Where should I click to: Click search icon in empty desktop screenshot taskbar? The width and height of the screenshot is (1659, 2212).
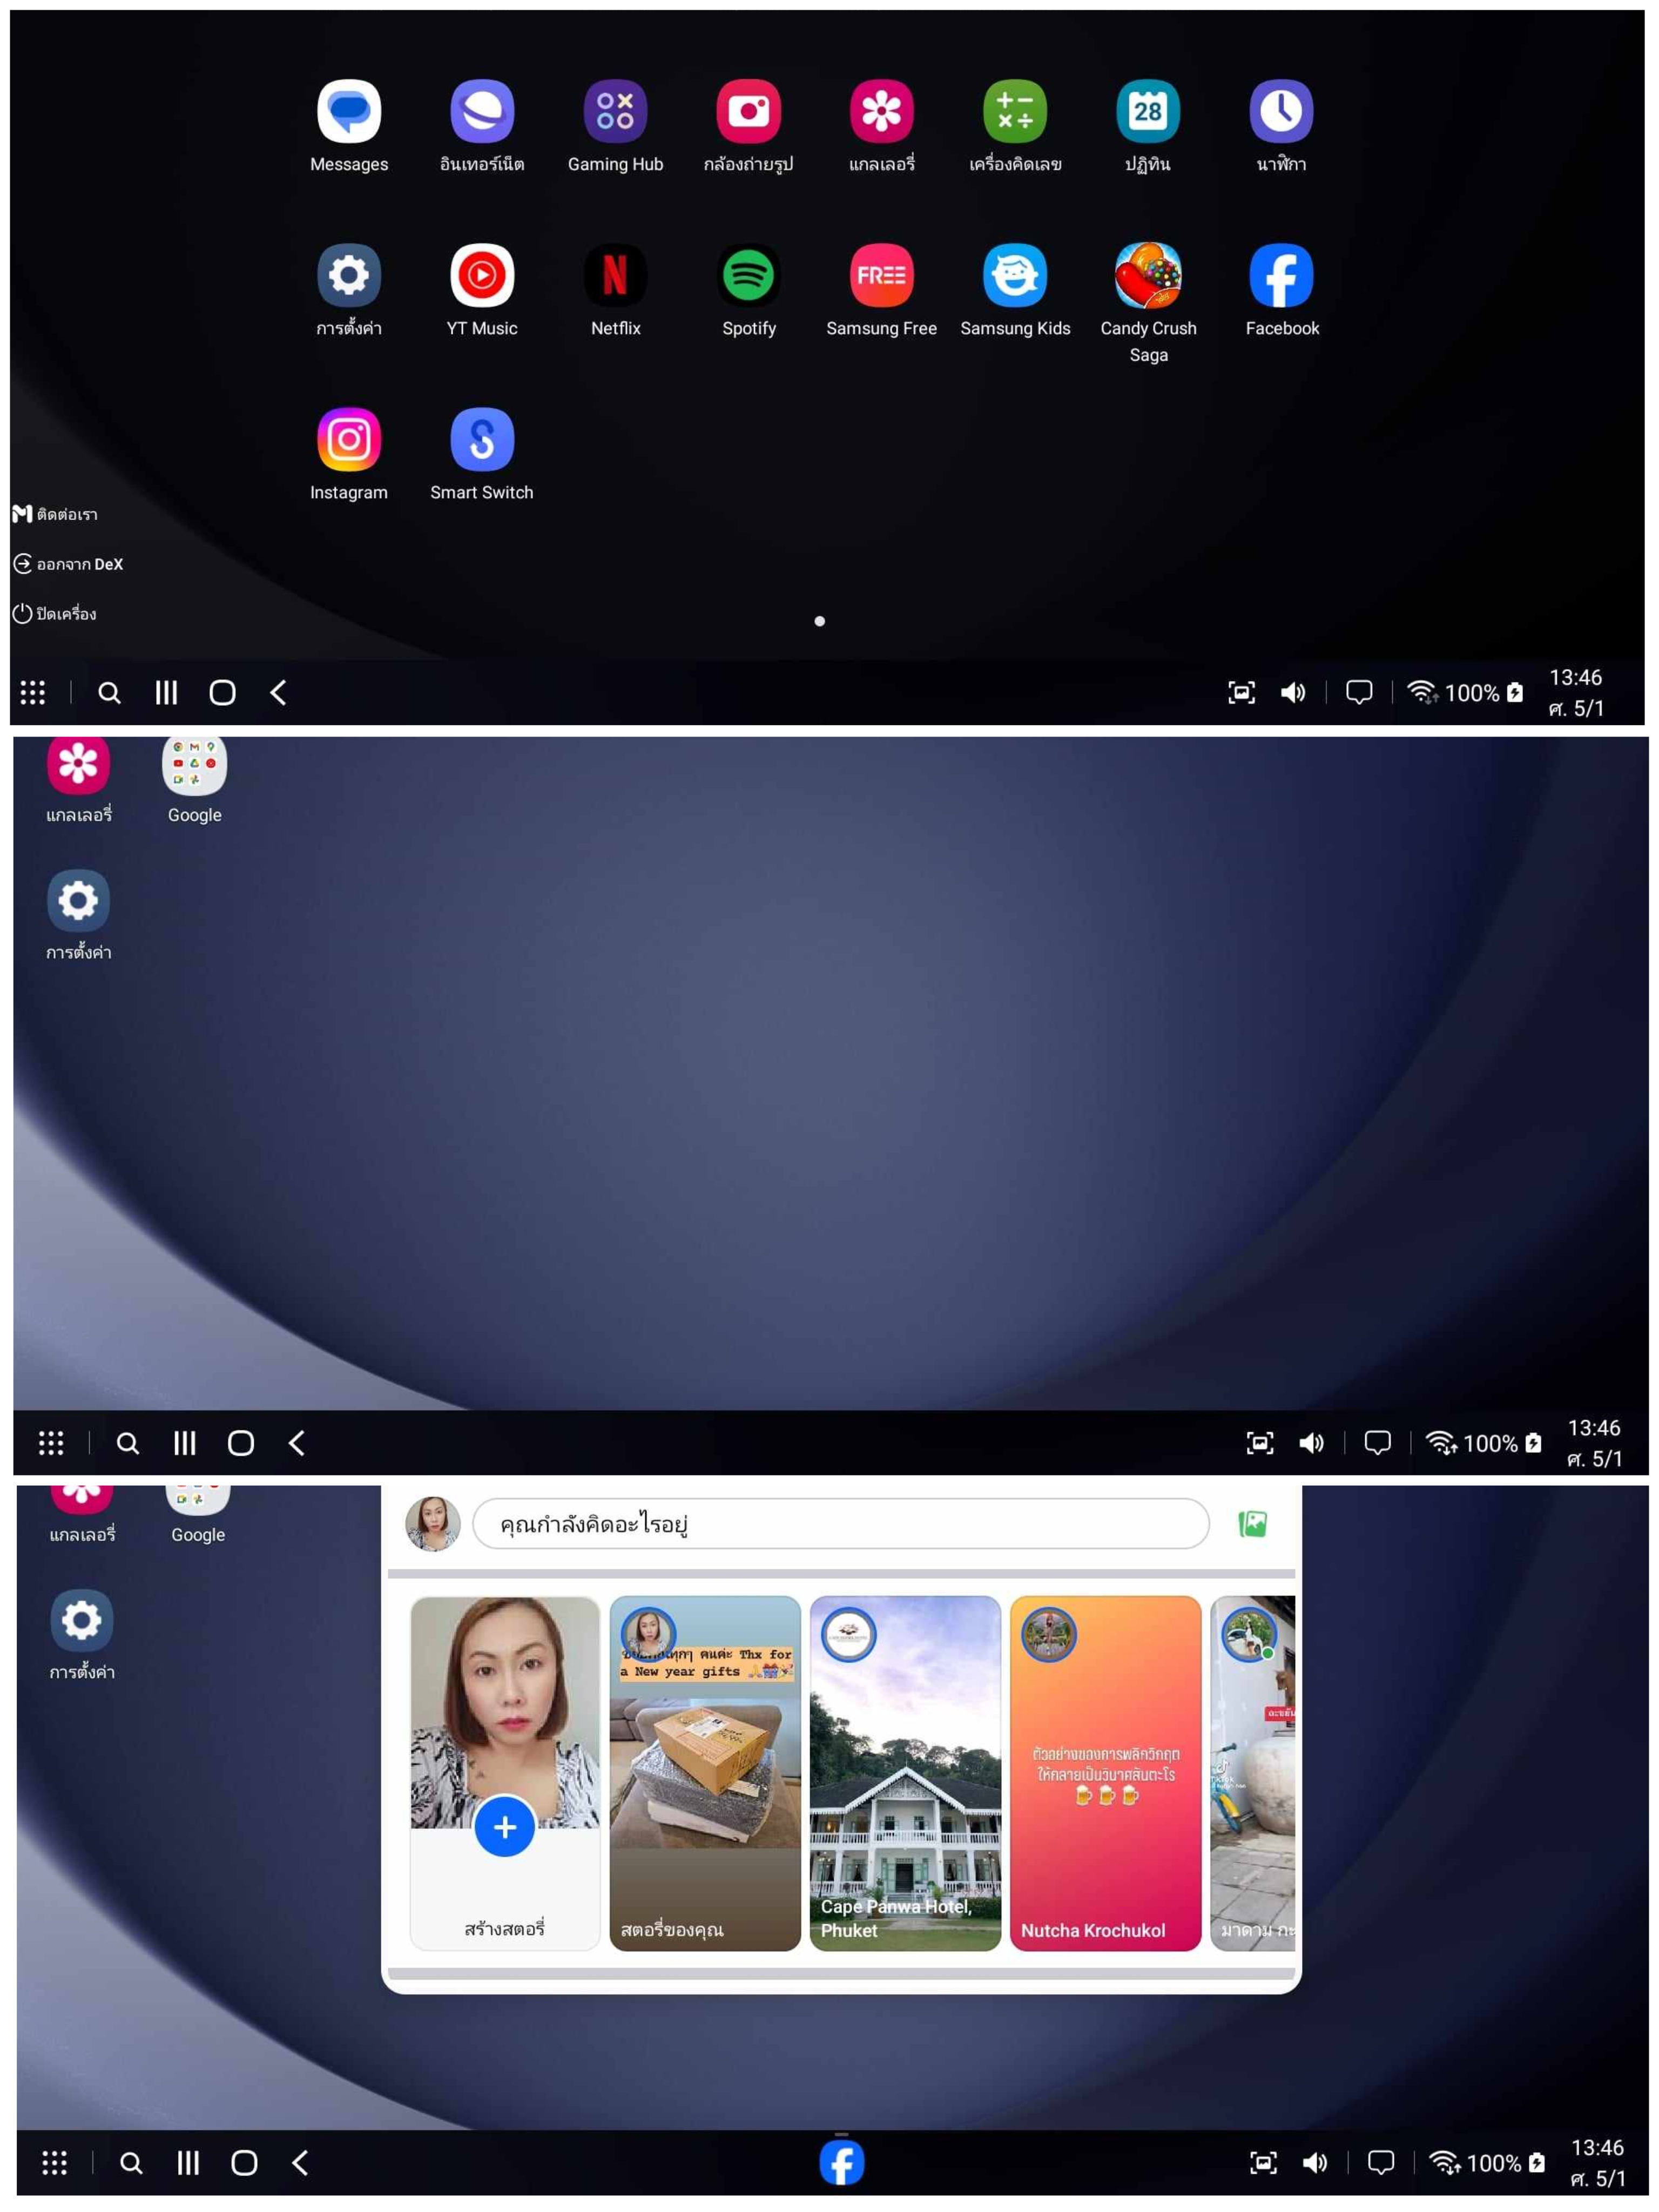coord(127,1443)
